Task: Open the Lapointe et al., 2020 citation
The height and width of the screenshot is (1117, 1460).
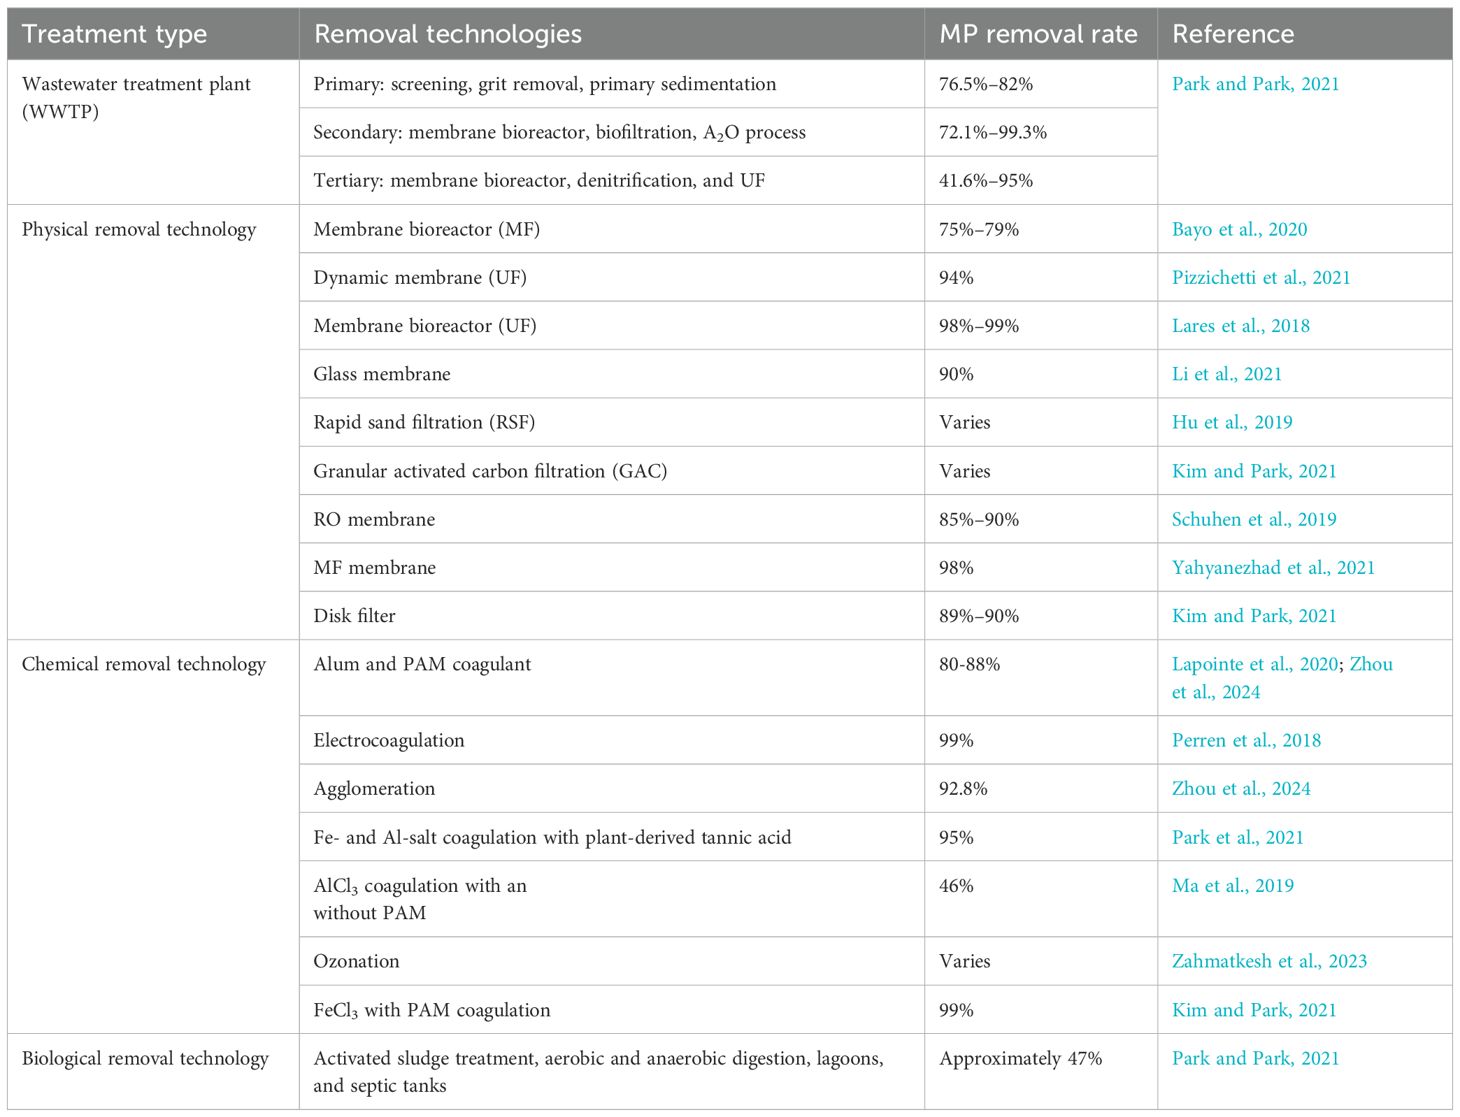Action: [1254, 664]
